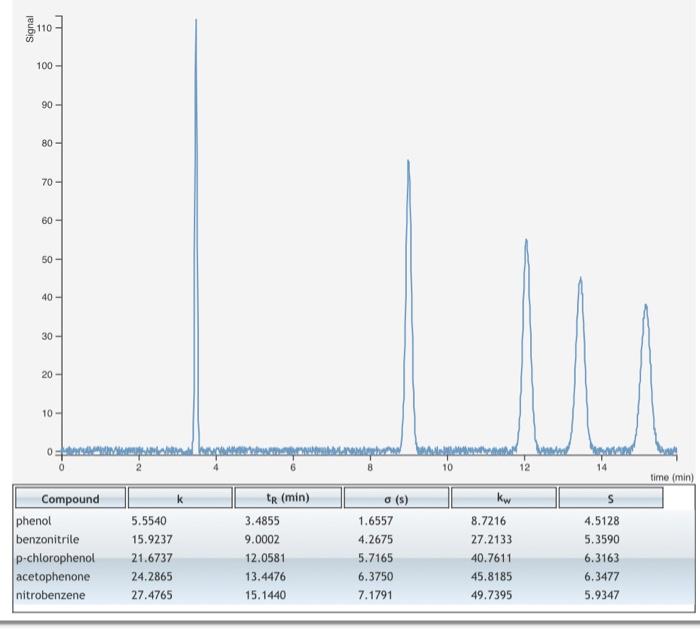The width and height of the screenshot is (700, 629).
Task: Click sigma value 1.6557
Action: tap(375, 521)
